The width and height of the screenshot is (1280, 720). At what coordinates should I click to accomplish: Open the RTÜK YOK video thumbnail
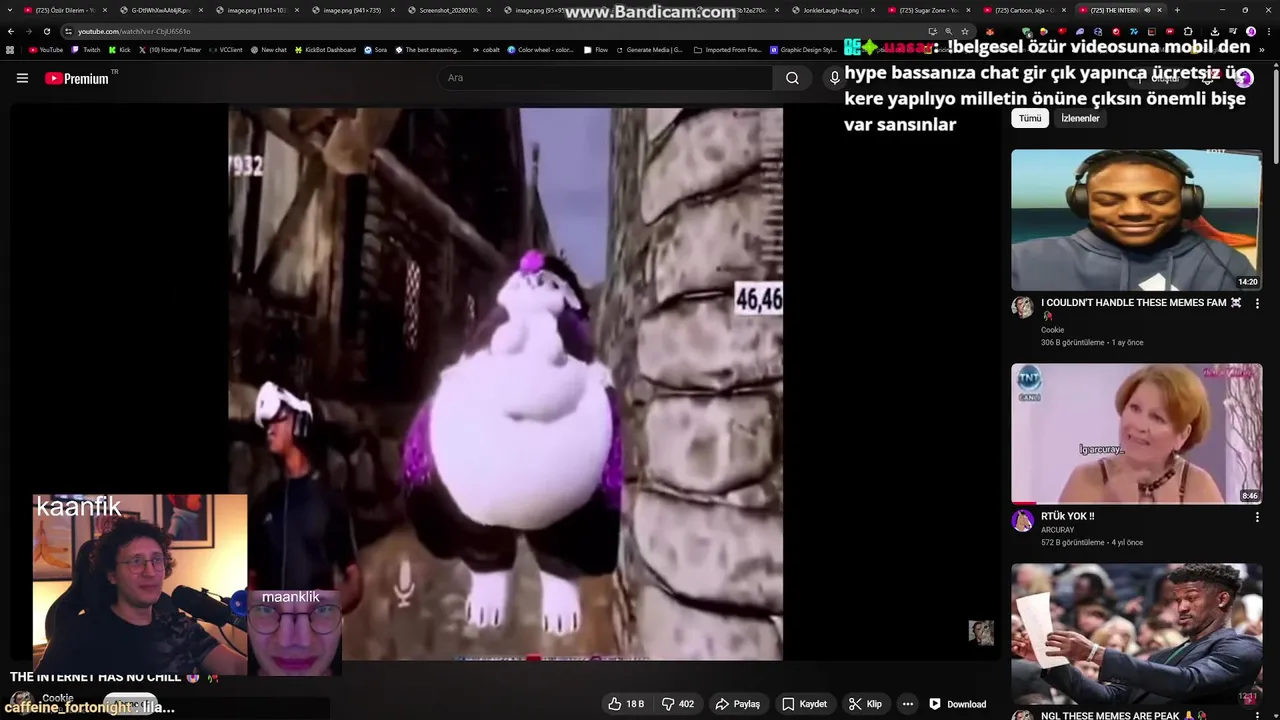coord(1136,434)
